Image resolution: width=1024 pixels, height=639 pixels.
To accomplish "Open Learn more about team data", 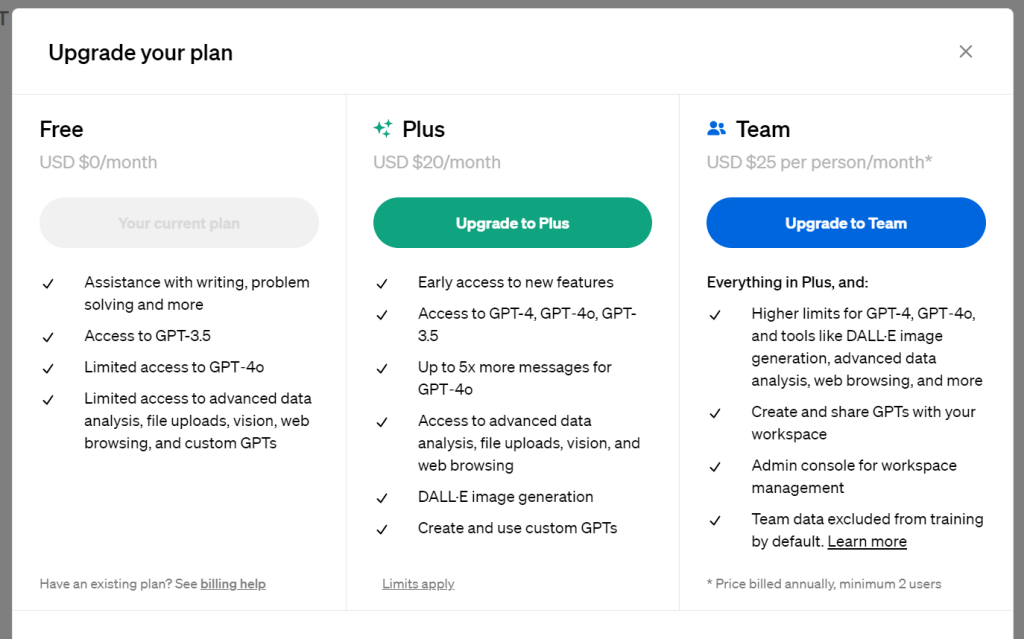I will click(x=867, y=542).
